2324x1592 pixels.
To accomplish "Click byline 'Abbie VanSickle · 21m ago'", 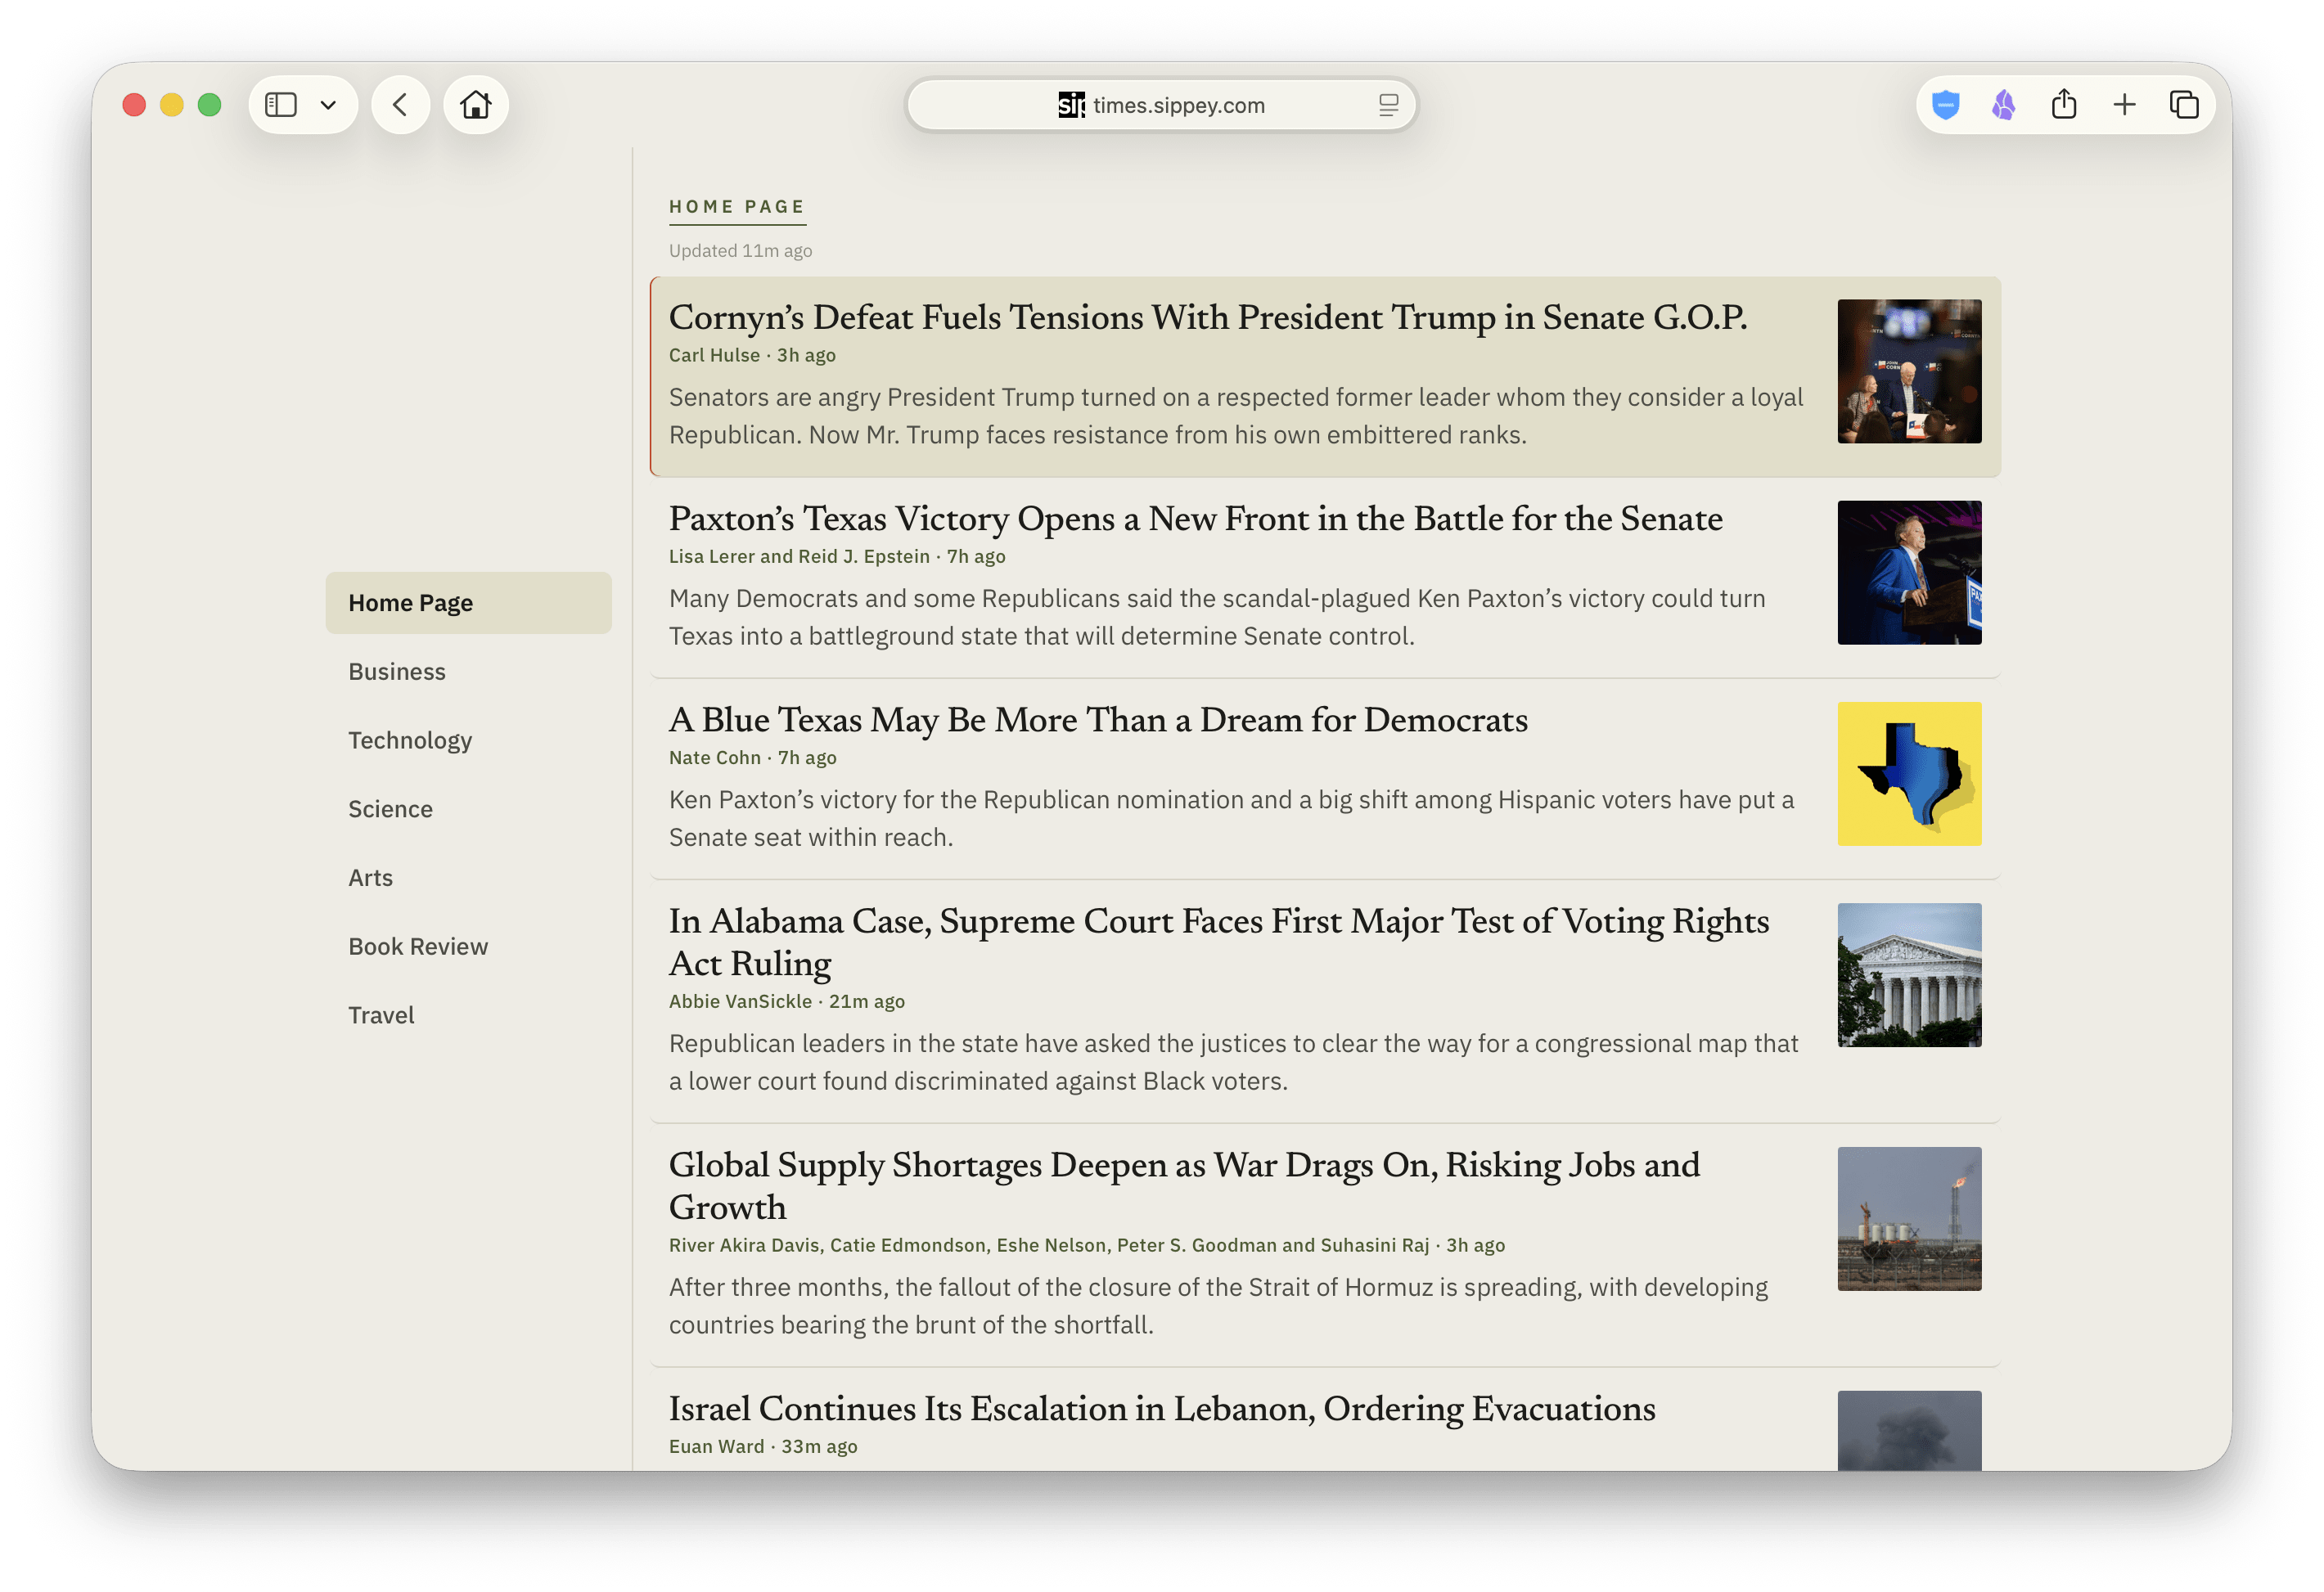I will [787, 1002].
